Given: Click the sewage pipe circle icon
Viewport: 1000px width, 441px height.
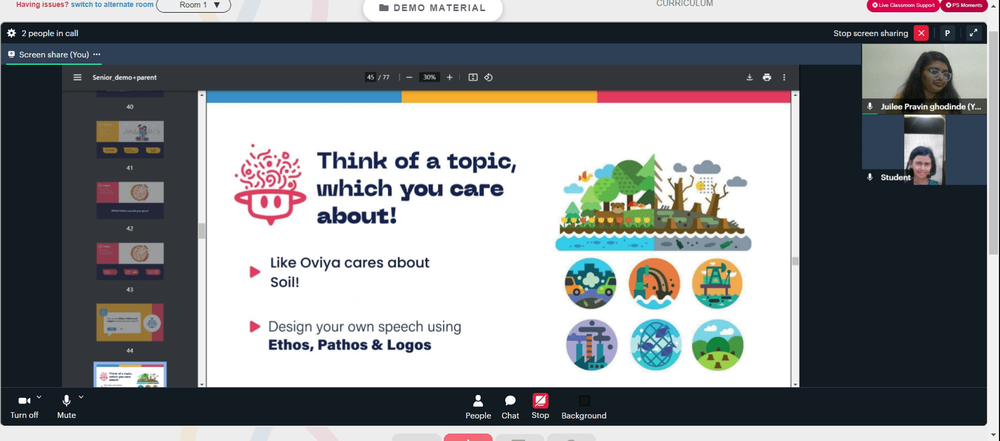Looking at the screenshot, I should (x=654, y=283).
